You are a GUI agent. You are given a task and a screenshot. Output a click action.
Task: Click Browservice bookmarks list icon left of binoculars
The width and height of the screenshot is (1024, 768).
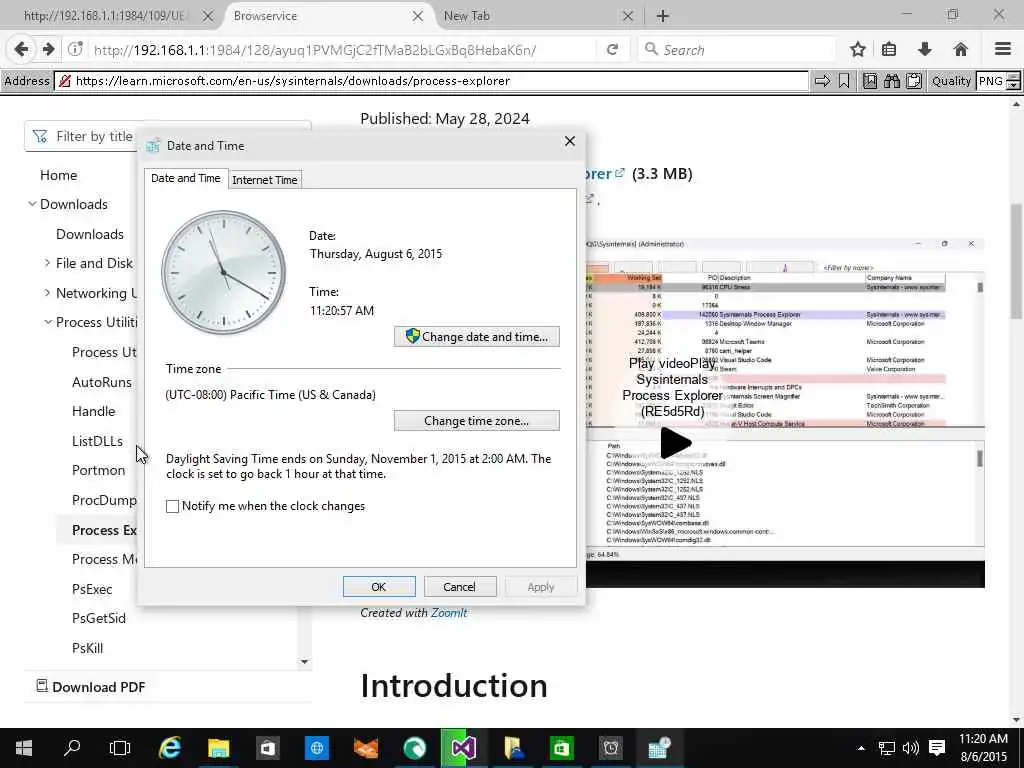[870, 81]
